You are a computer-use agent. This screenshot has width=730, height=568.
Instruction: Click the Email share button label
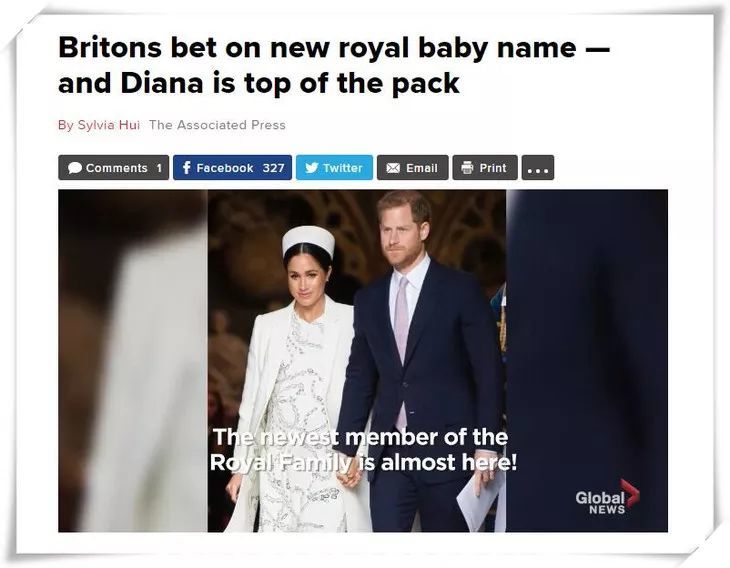pyautogui.click(x=422, y=168)
